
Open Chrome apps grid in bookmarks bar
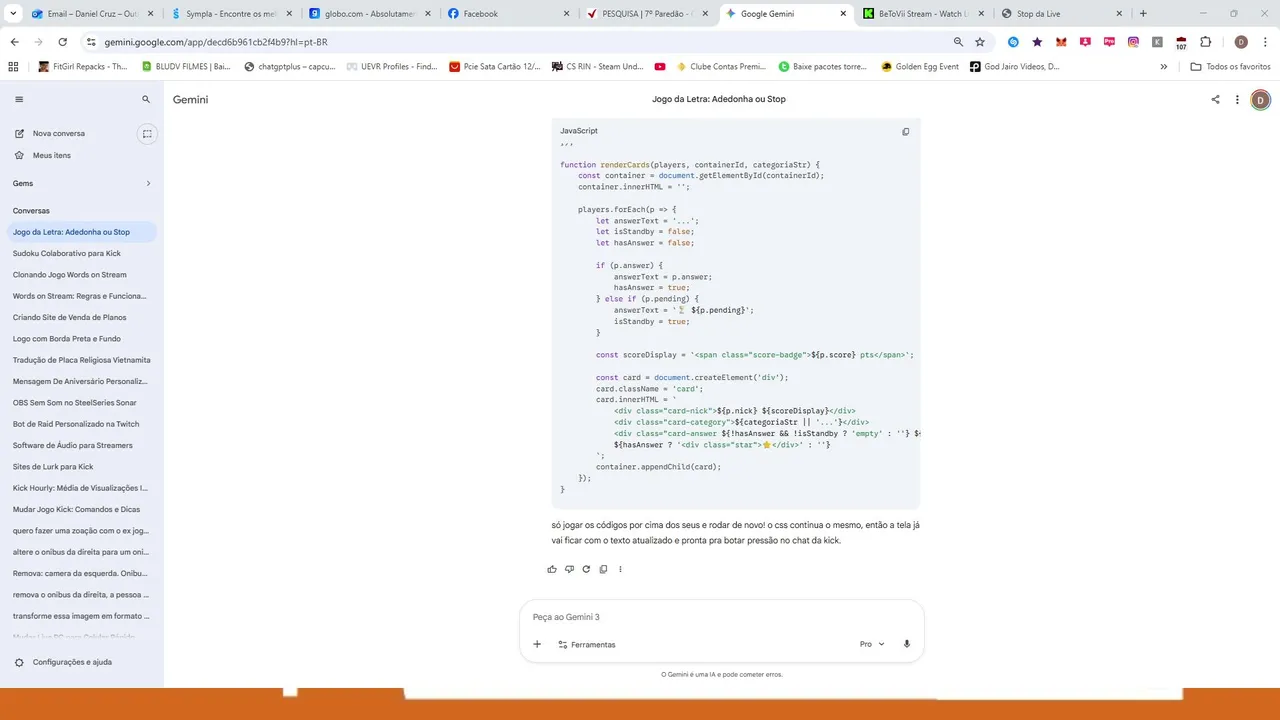click(13, 66)
